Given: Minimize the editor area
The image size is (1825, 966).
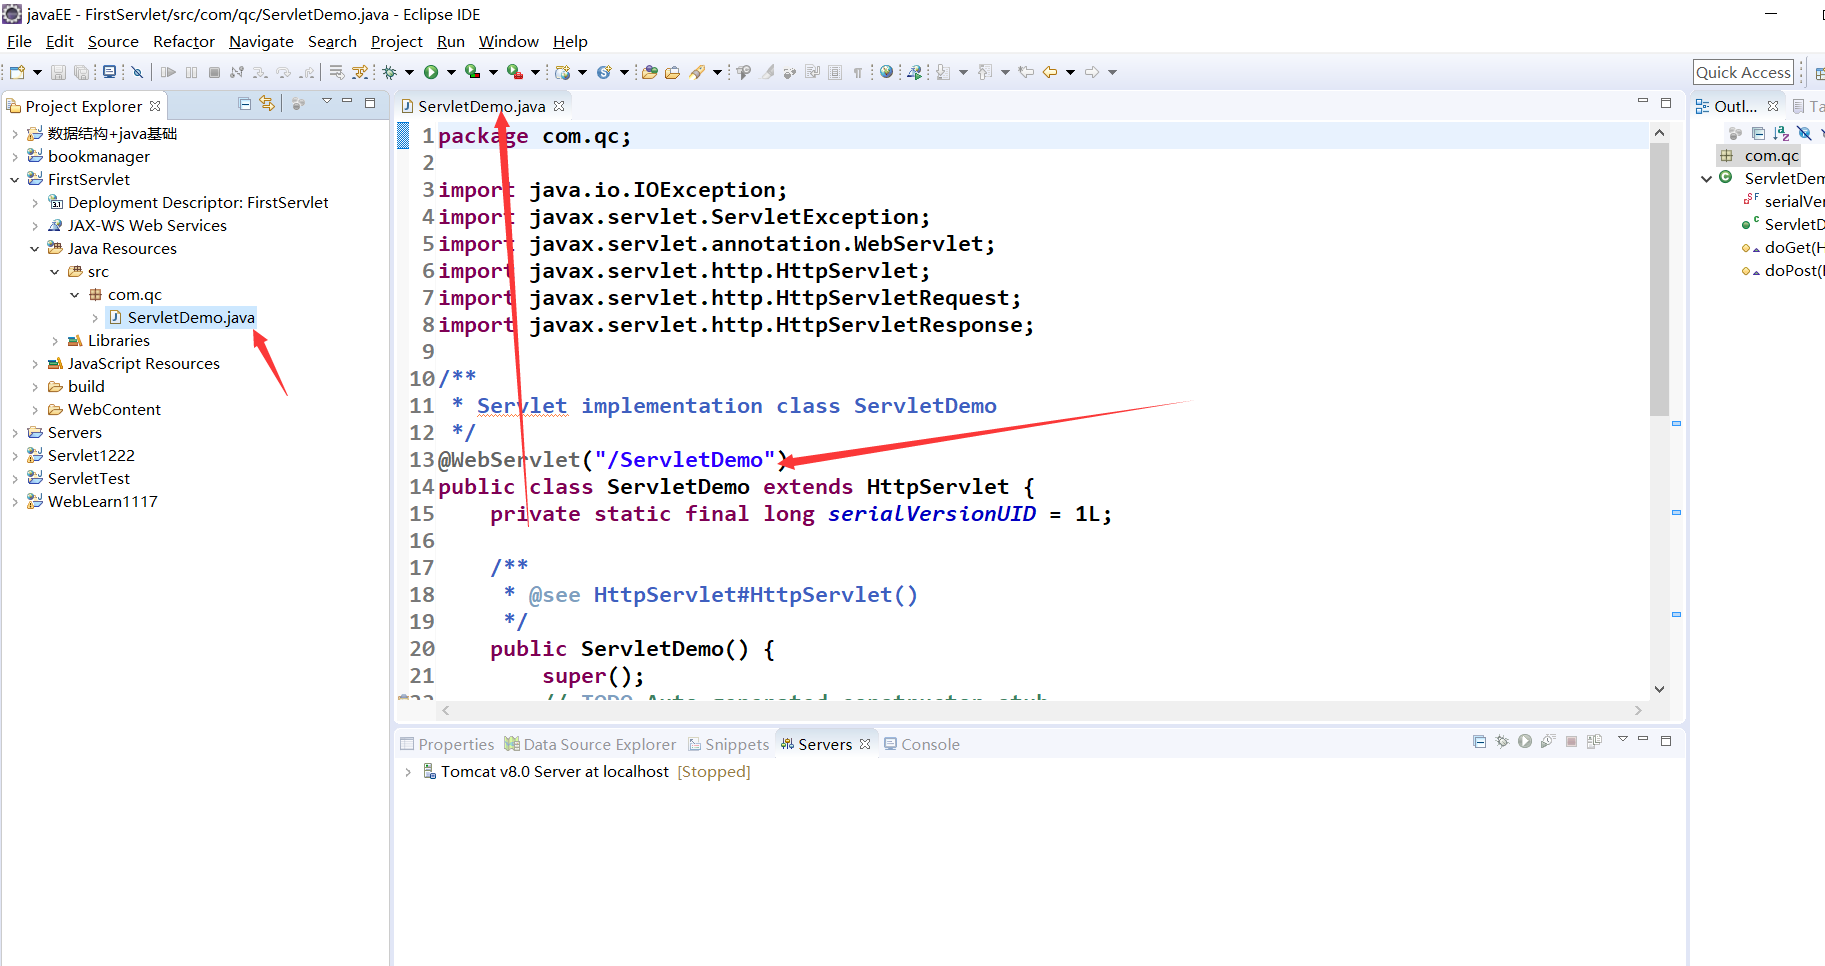Looking at the screenshot, I should (1642, 102).
